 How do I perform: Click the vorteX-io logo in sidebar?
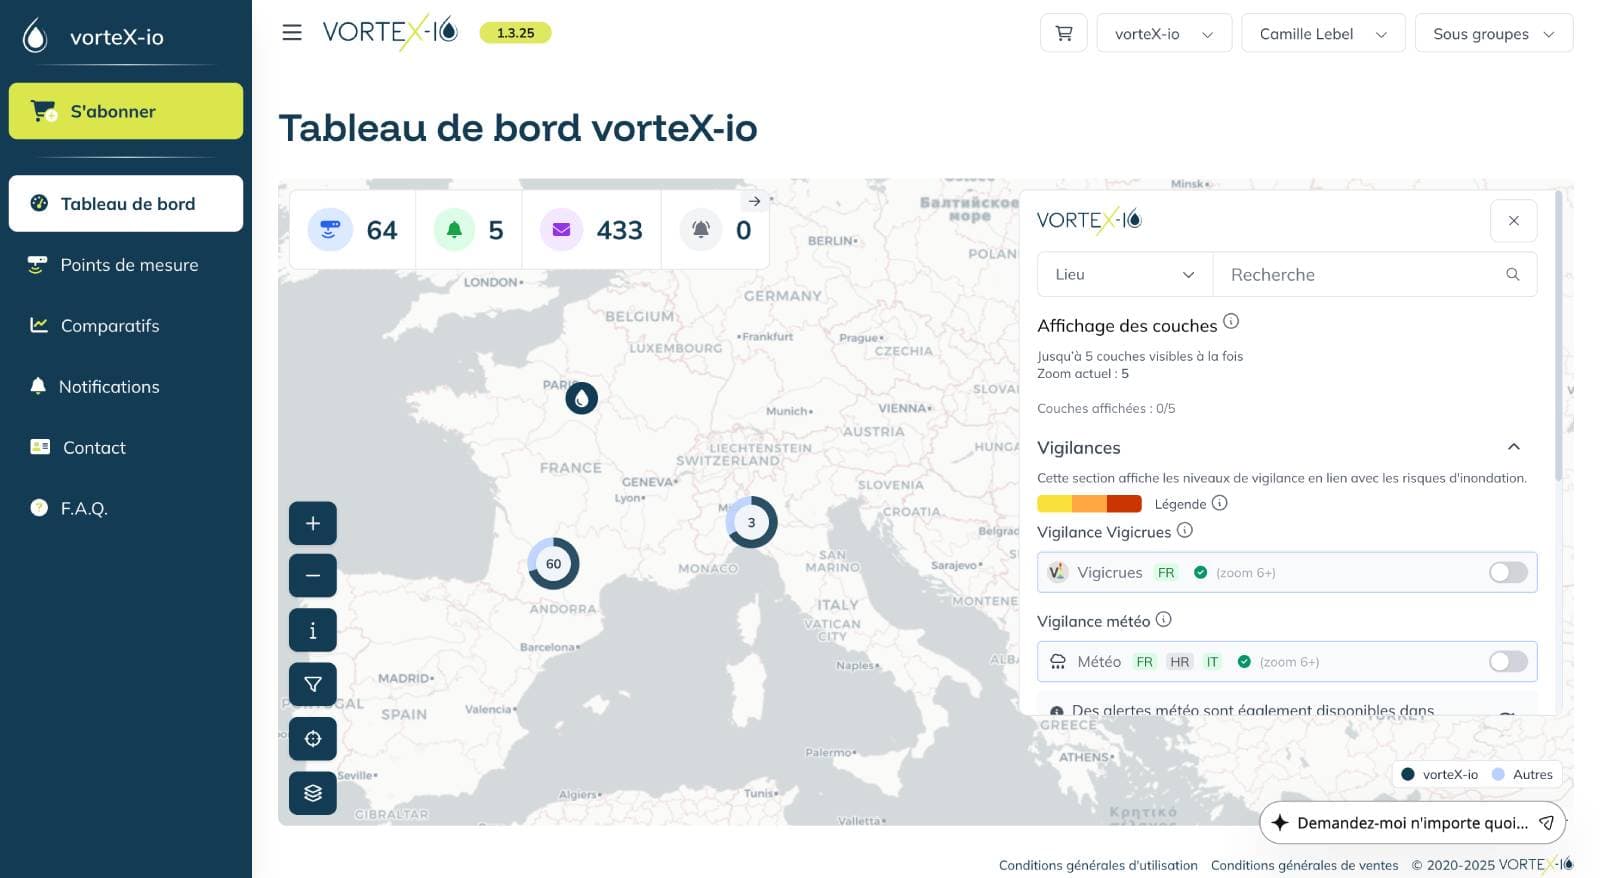94,37
